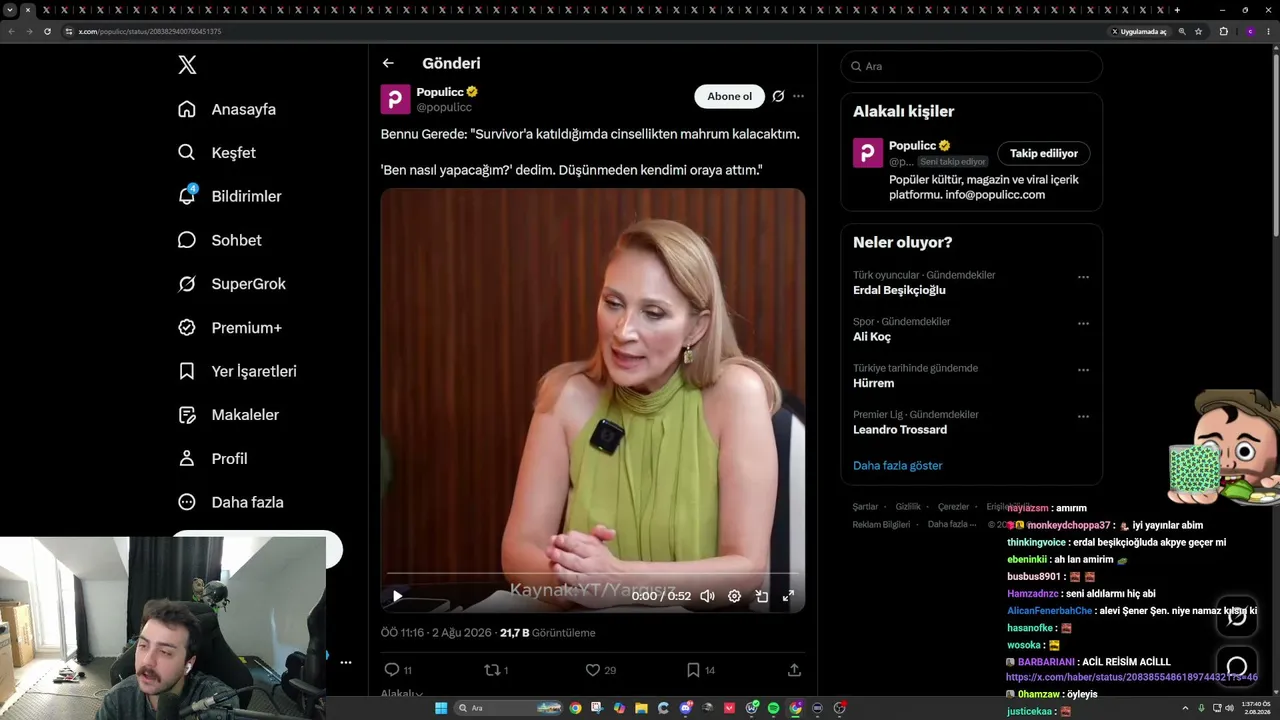Viewport: 1280px width, 720px height.
Task: Open more options for Ali Koç trend
Action: point(1083,324)
